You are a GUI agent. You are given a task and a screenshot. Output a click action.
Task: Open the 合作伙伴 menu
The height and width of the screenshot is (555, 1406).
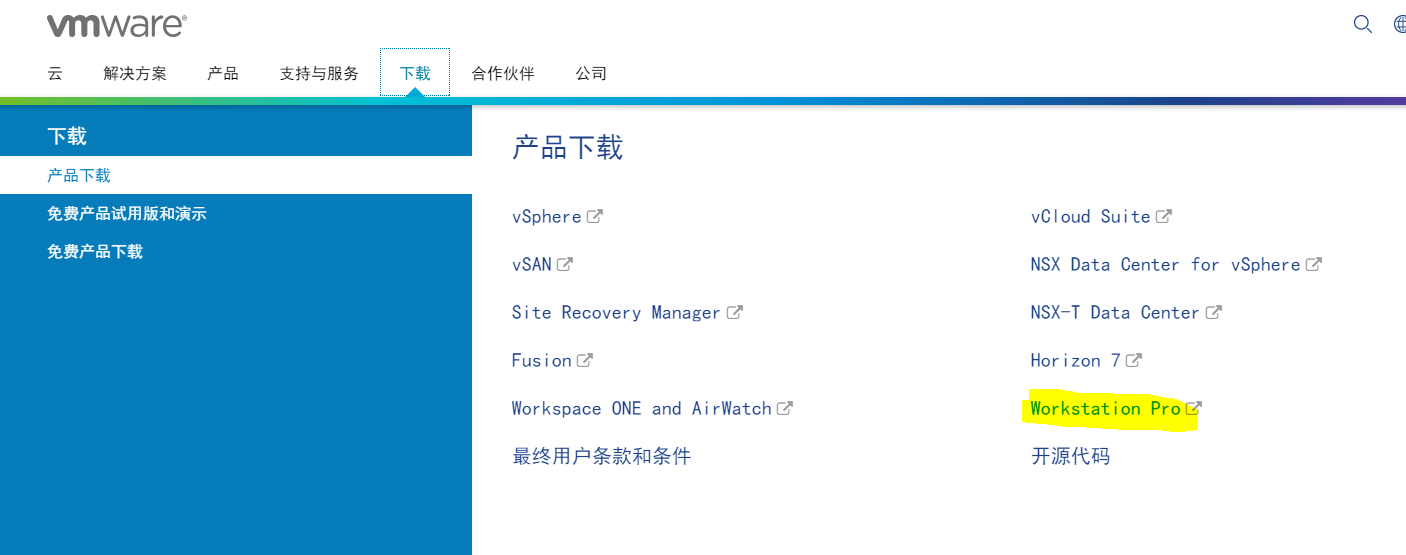pyautogui.click(x=503, y=73)
